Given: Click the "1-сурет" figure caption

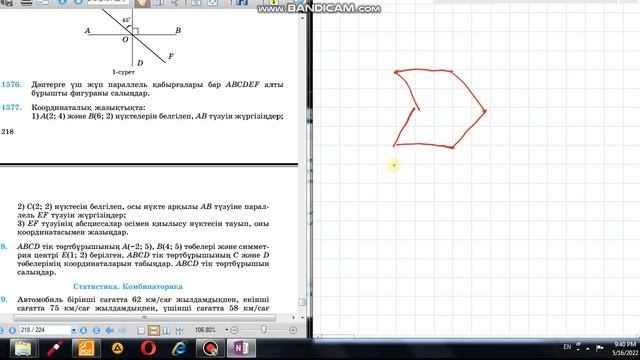Looking at the screenshot, I should 123,72.
